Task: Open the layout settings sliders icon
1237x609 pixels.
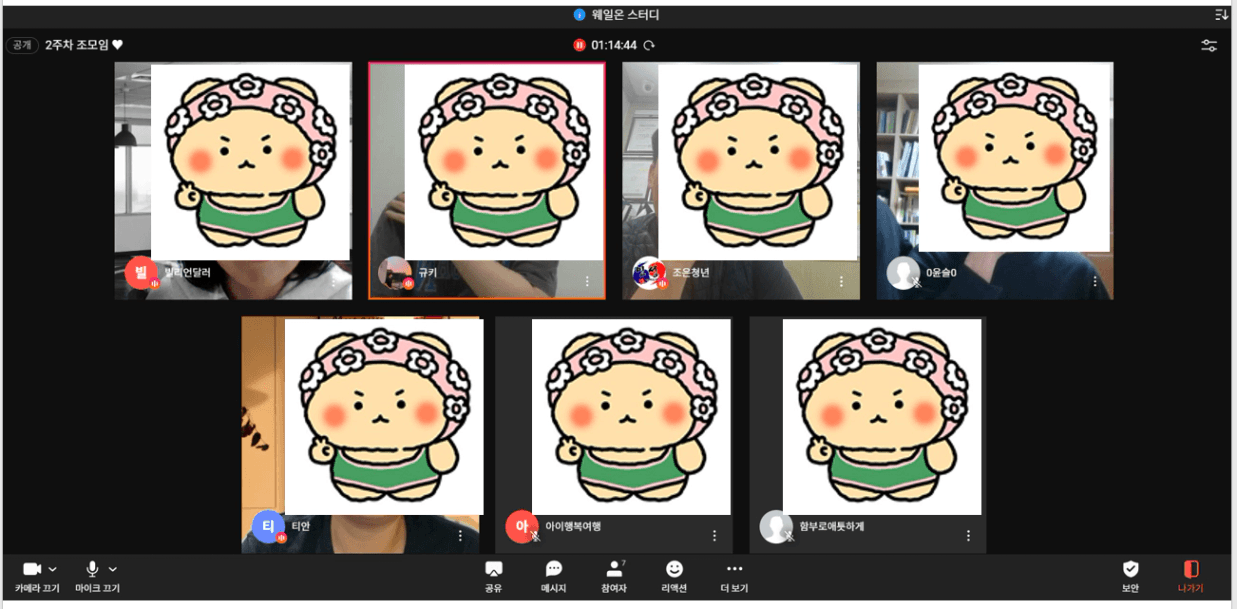Action: tap(1209, 45)
